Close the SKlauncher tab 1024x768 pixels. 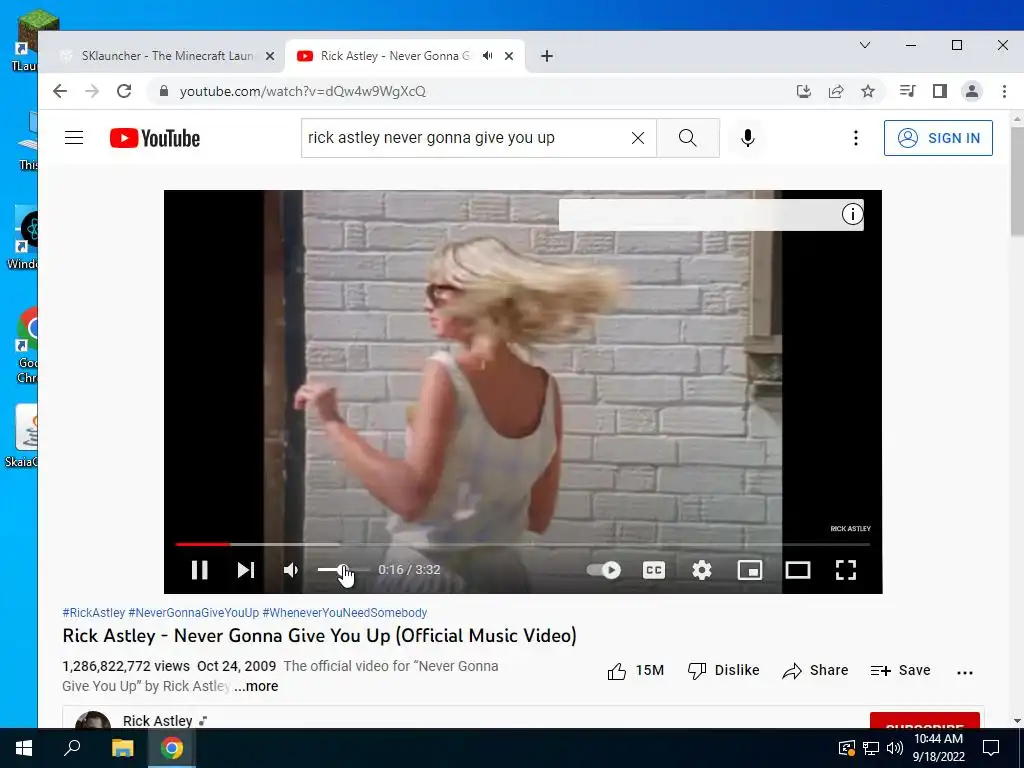point(270,56)
